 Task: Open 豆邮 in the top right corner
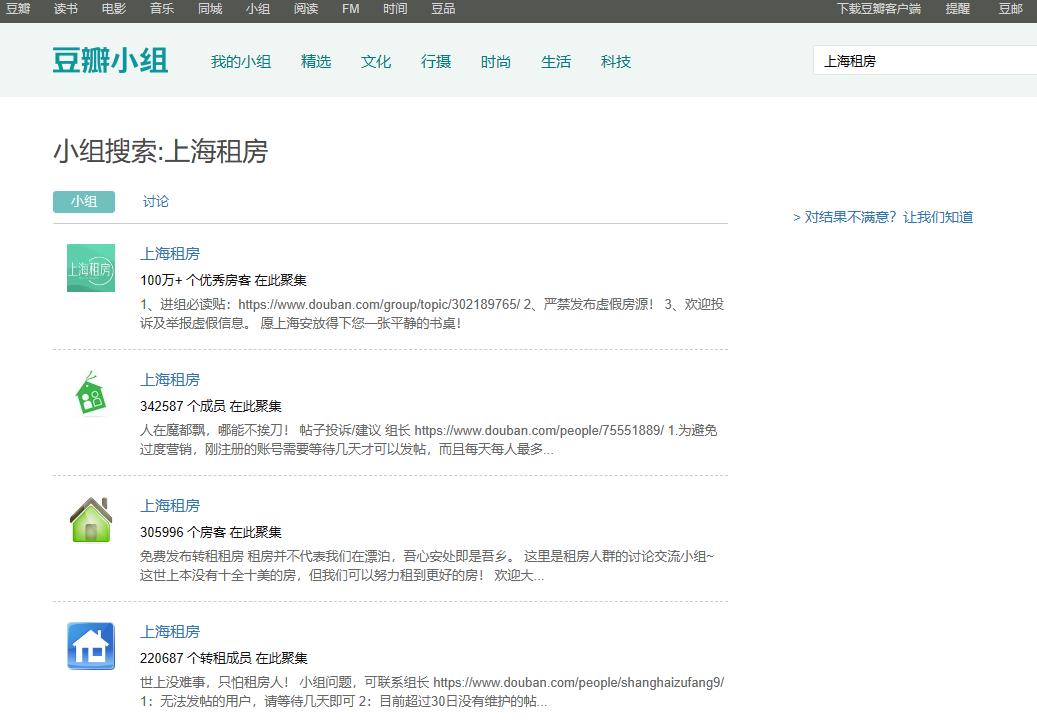point(1011,9)
